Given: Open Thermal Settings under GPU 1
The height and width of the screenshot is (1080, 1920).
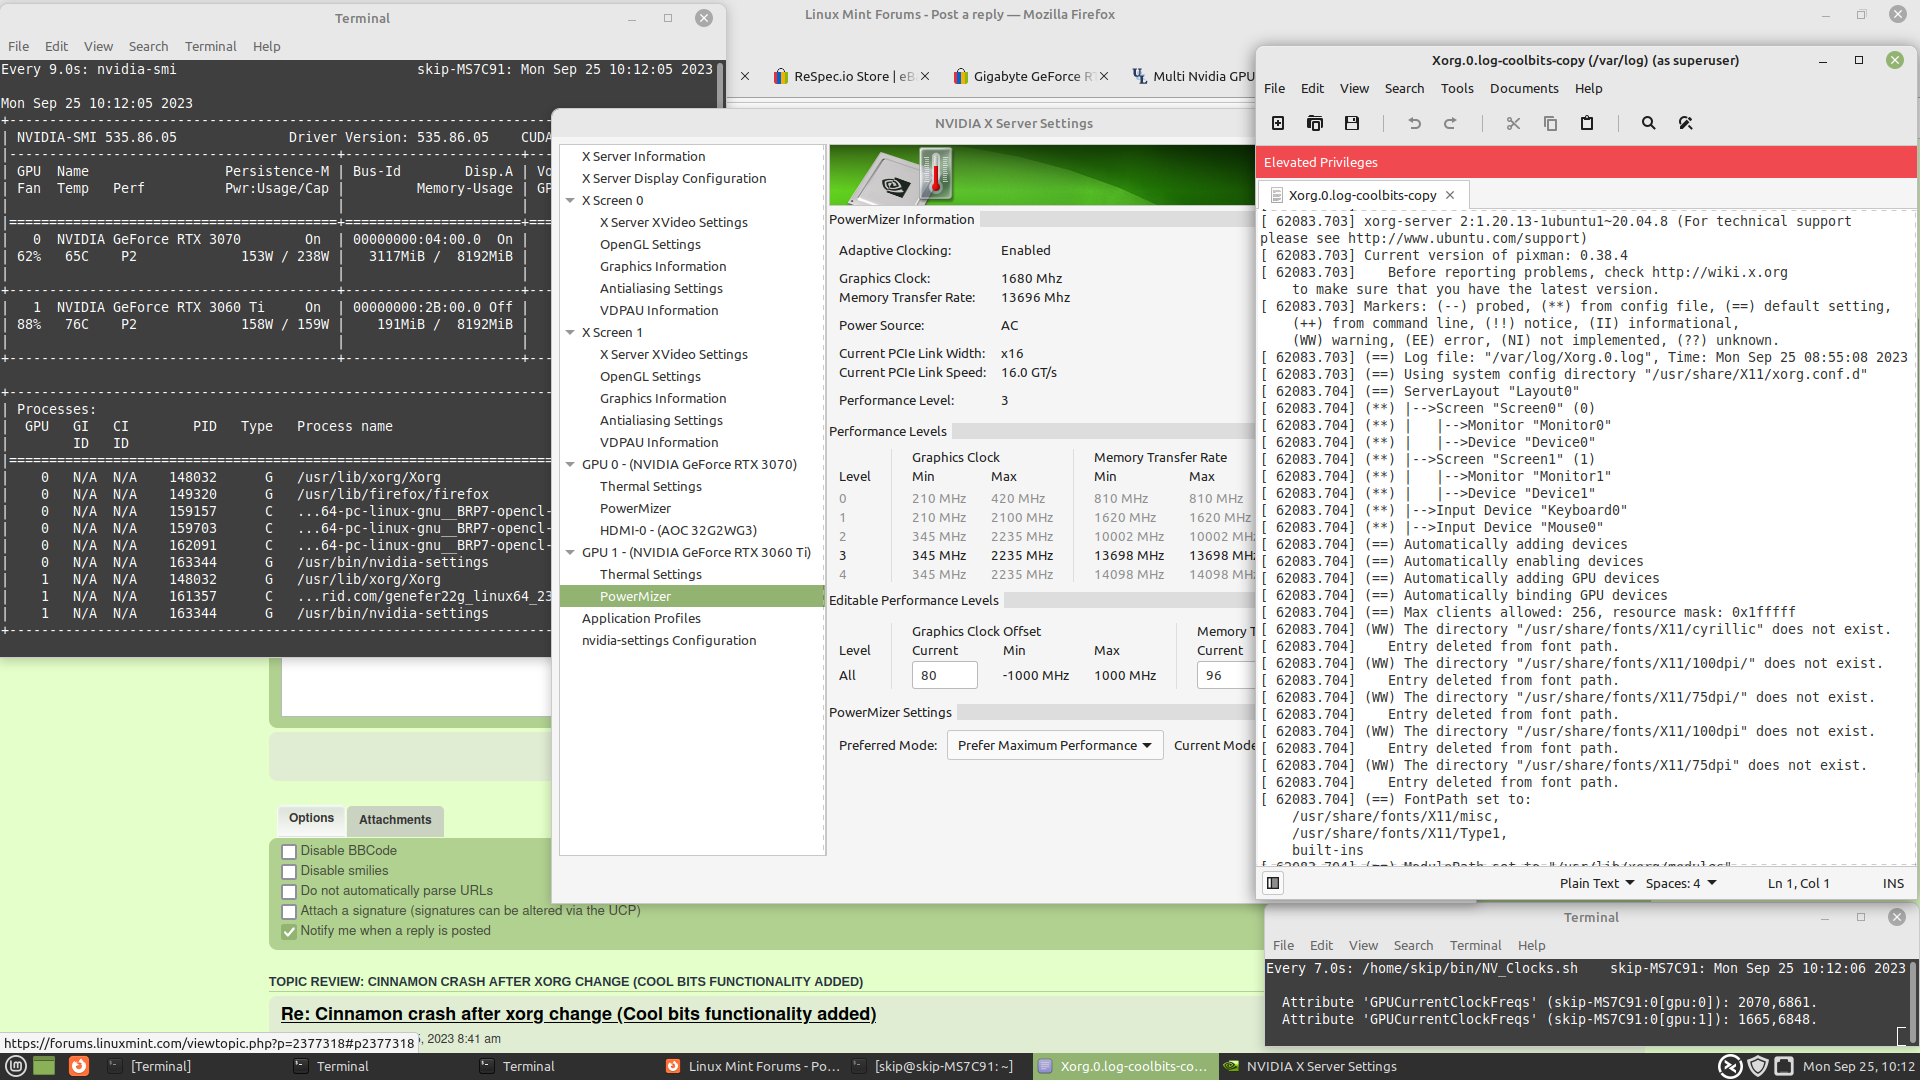Looking at the screenshot, I should [x=650, y=574].
